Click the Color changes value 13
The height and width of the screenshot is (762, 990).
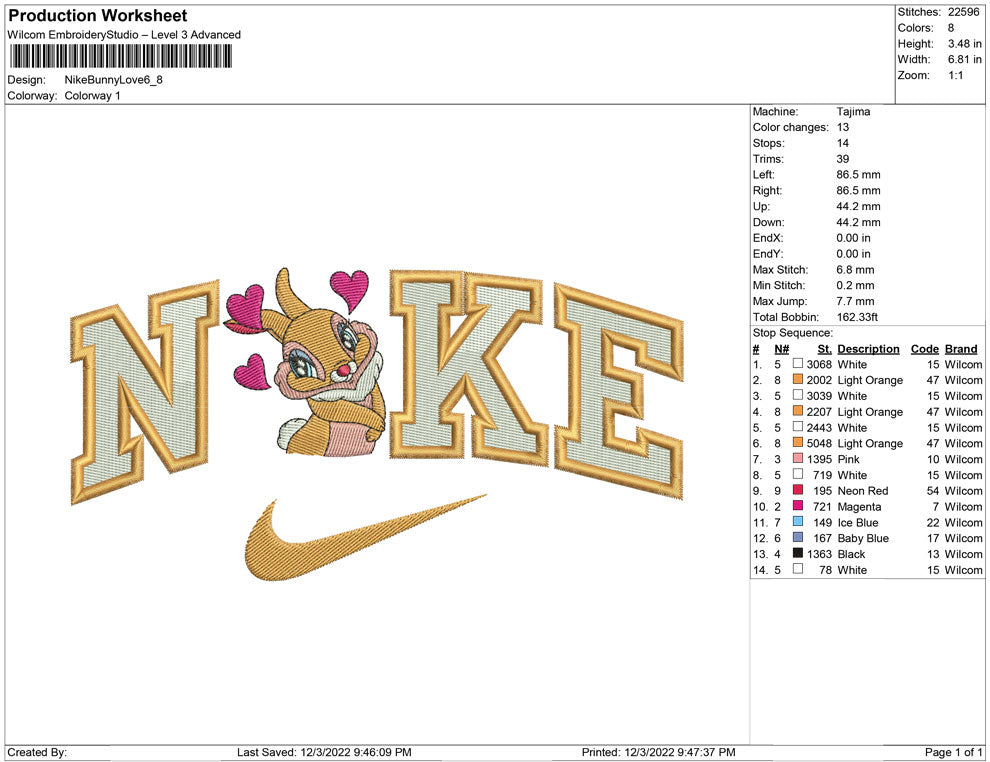(x=843, y=128)
